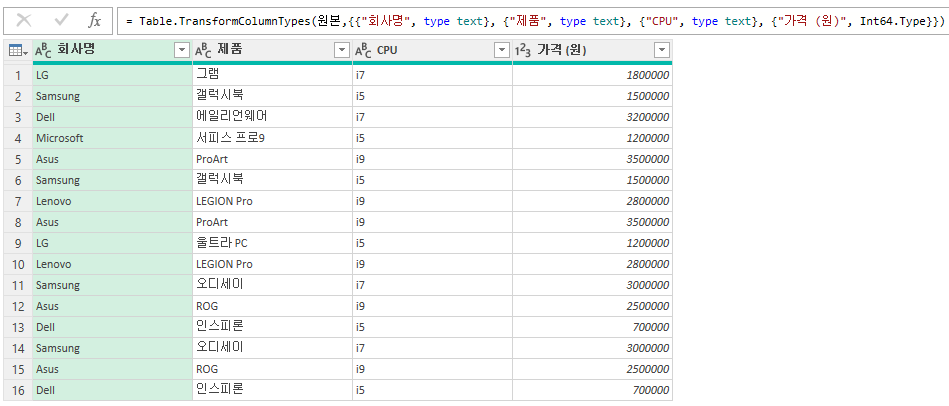The height and width of the screenshot is (406, 949).
Task: Open the filter dropdown for 회사명 column
Action: (x=182, y=51)
